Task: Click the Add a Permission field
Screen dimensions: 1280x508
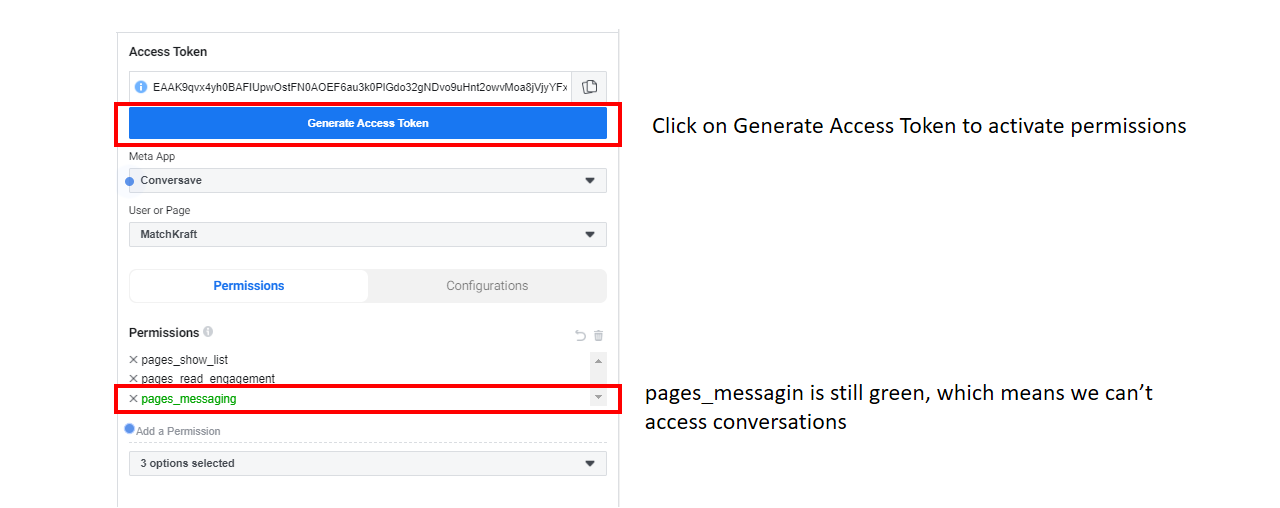Action: pyautogui.click(x=368, y=431)
